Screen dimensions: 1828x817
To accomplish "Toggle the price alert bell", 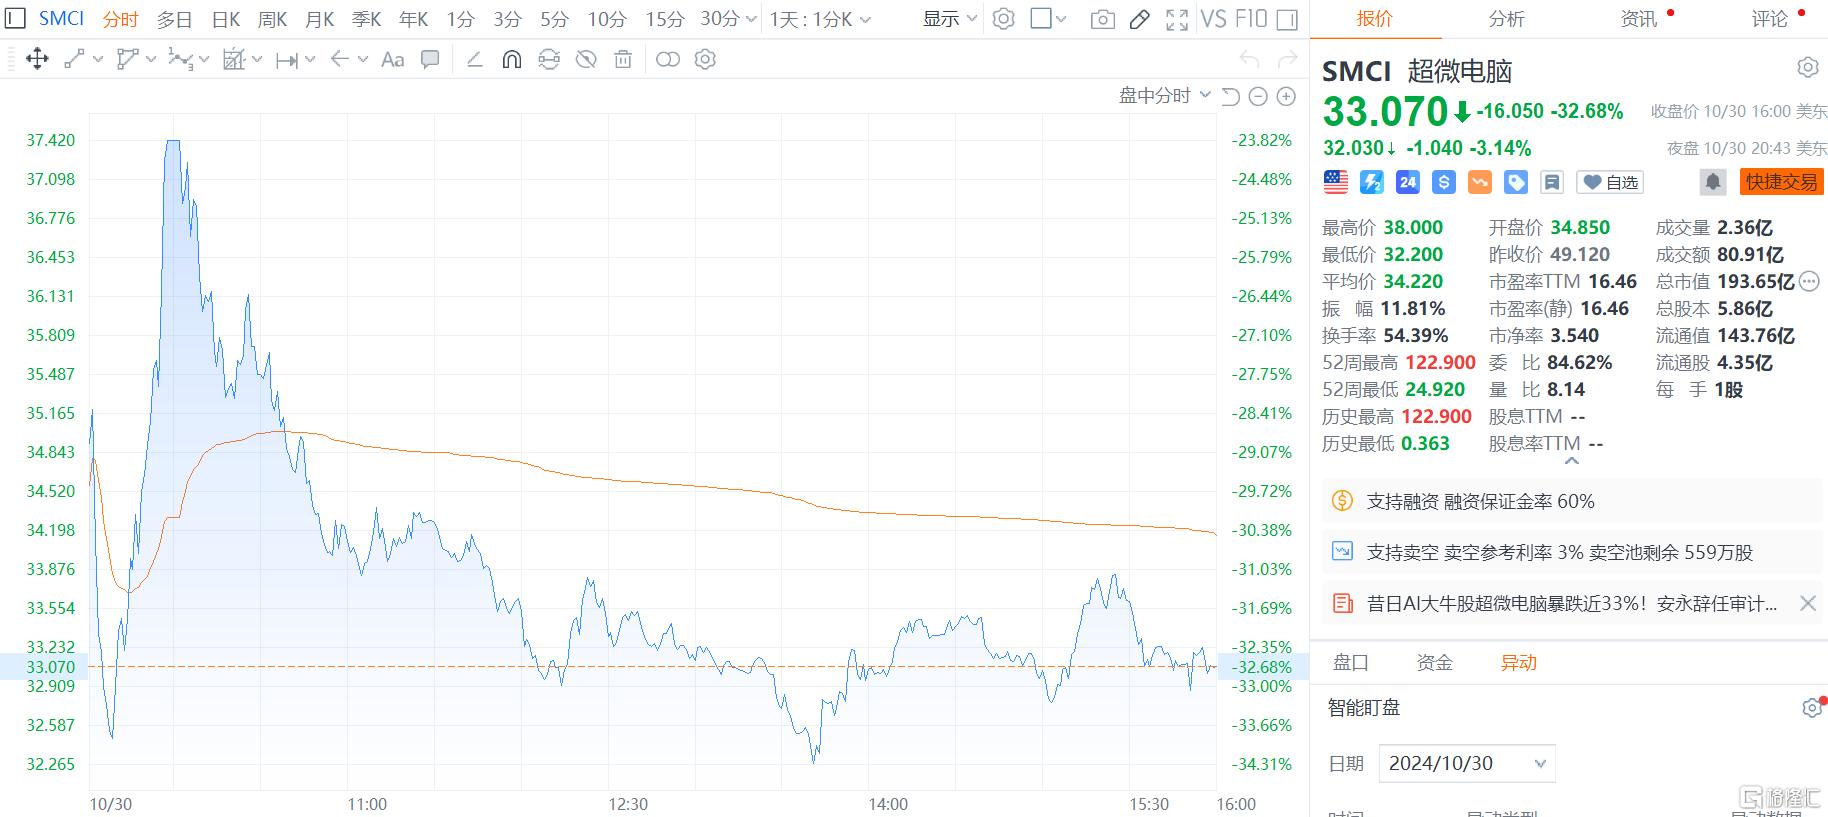I will point(1713,182).
